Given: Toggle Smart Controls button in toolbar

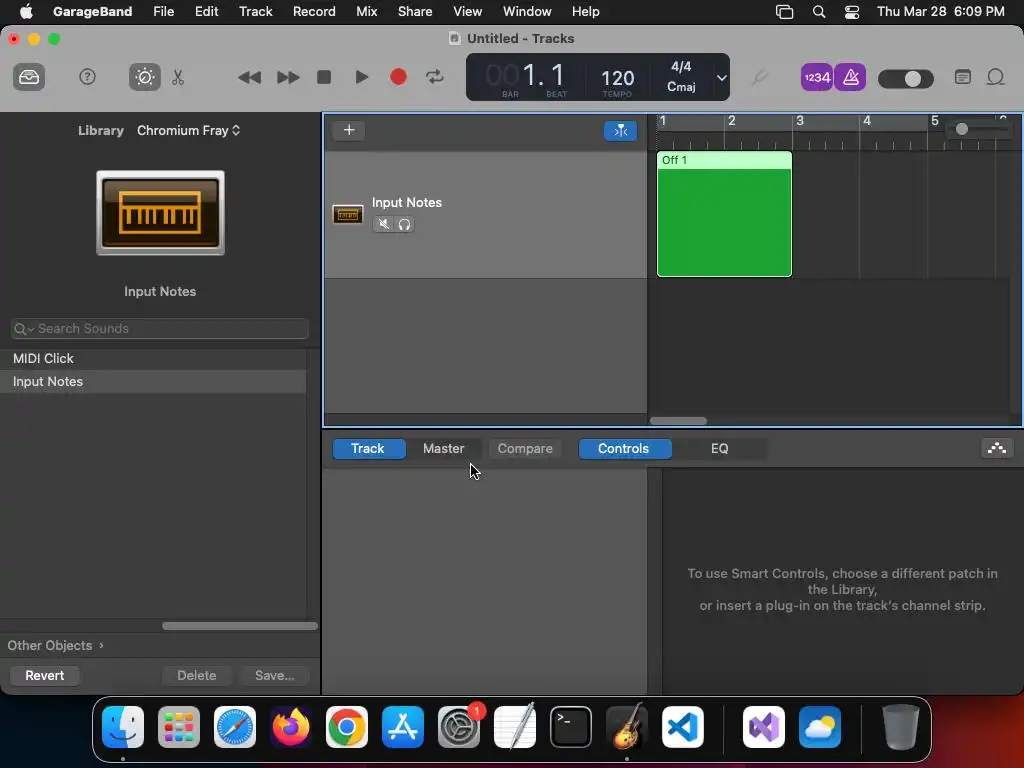Looking at the screenshot, I should [144, 77].
